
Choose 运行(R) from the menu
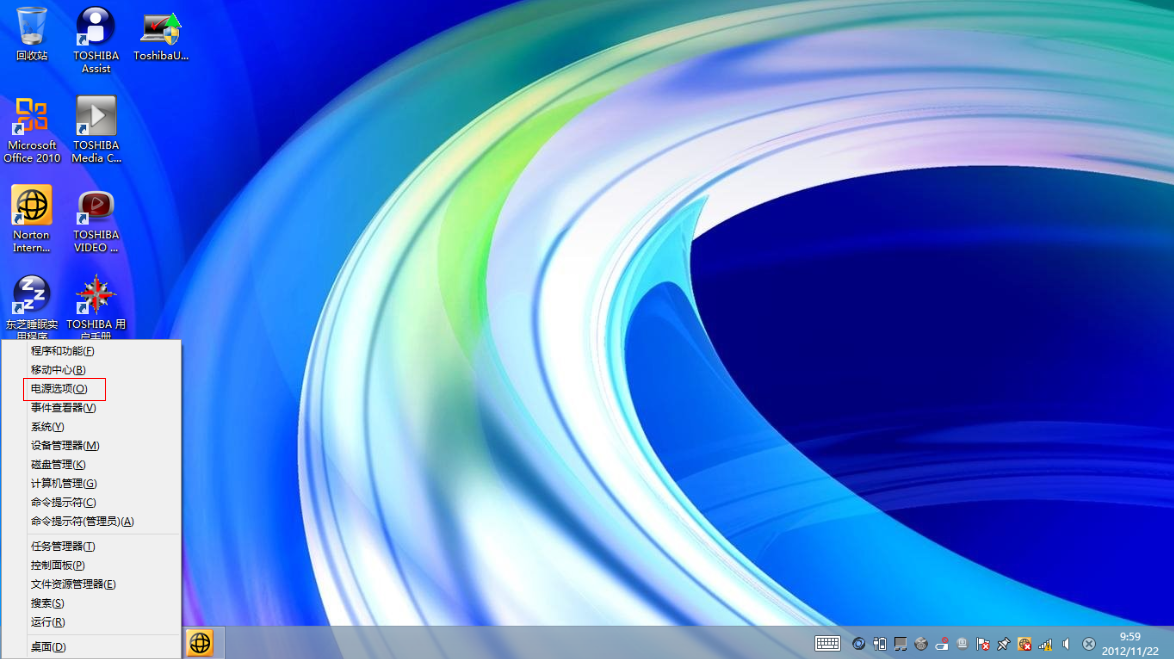point(91,622)
